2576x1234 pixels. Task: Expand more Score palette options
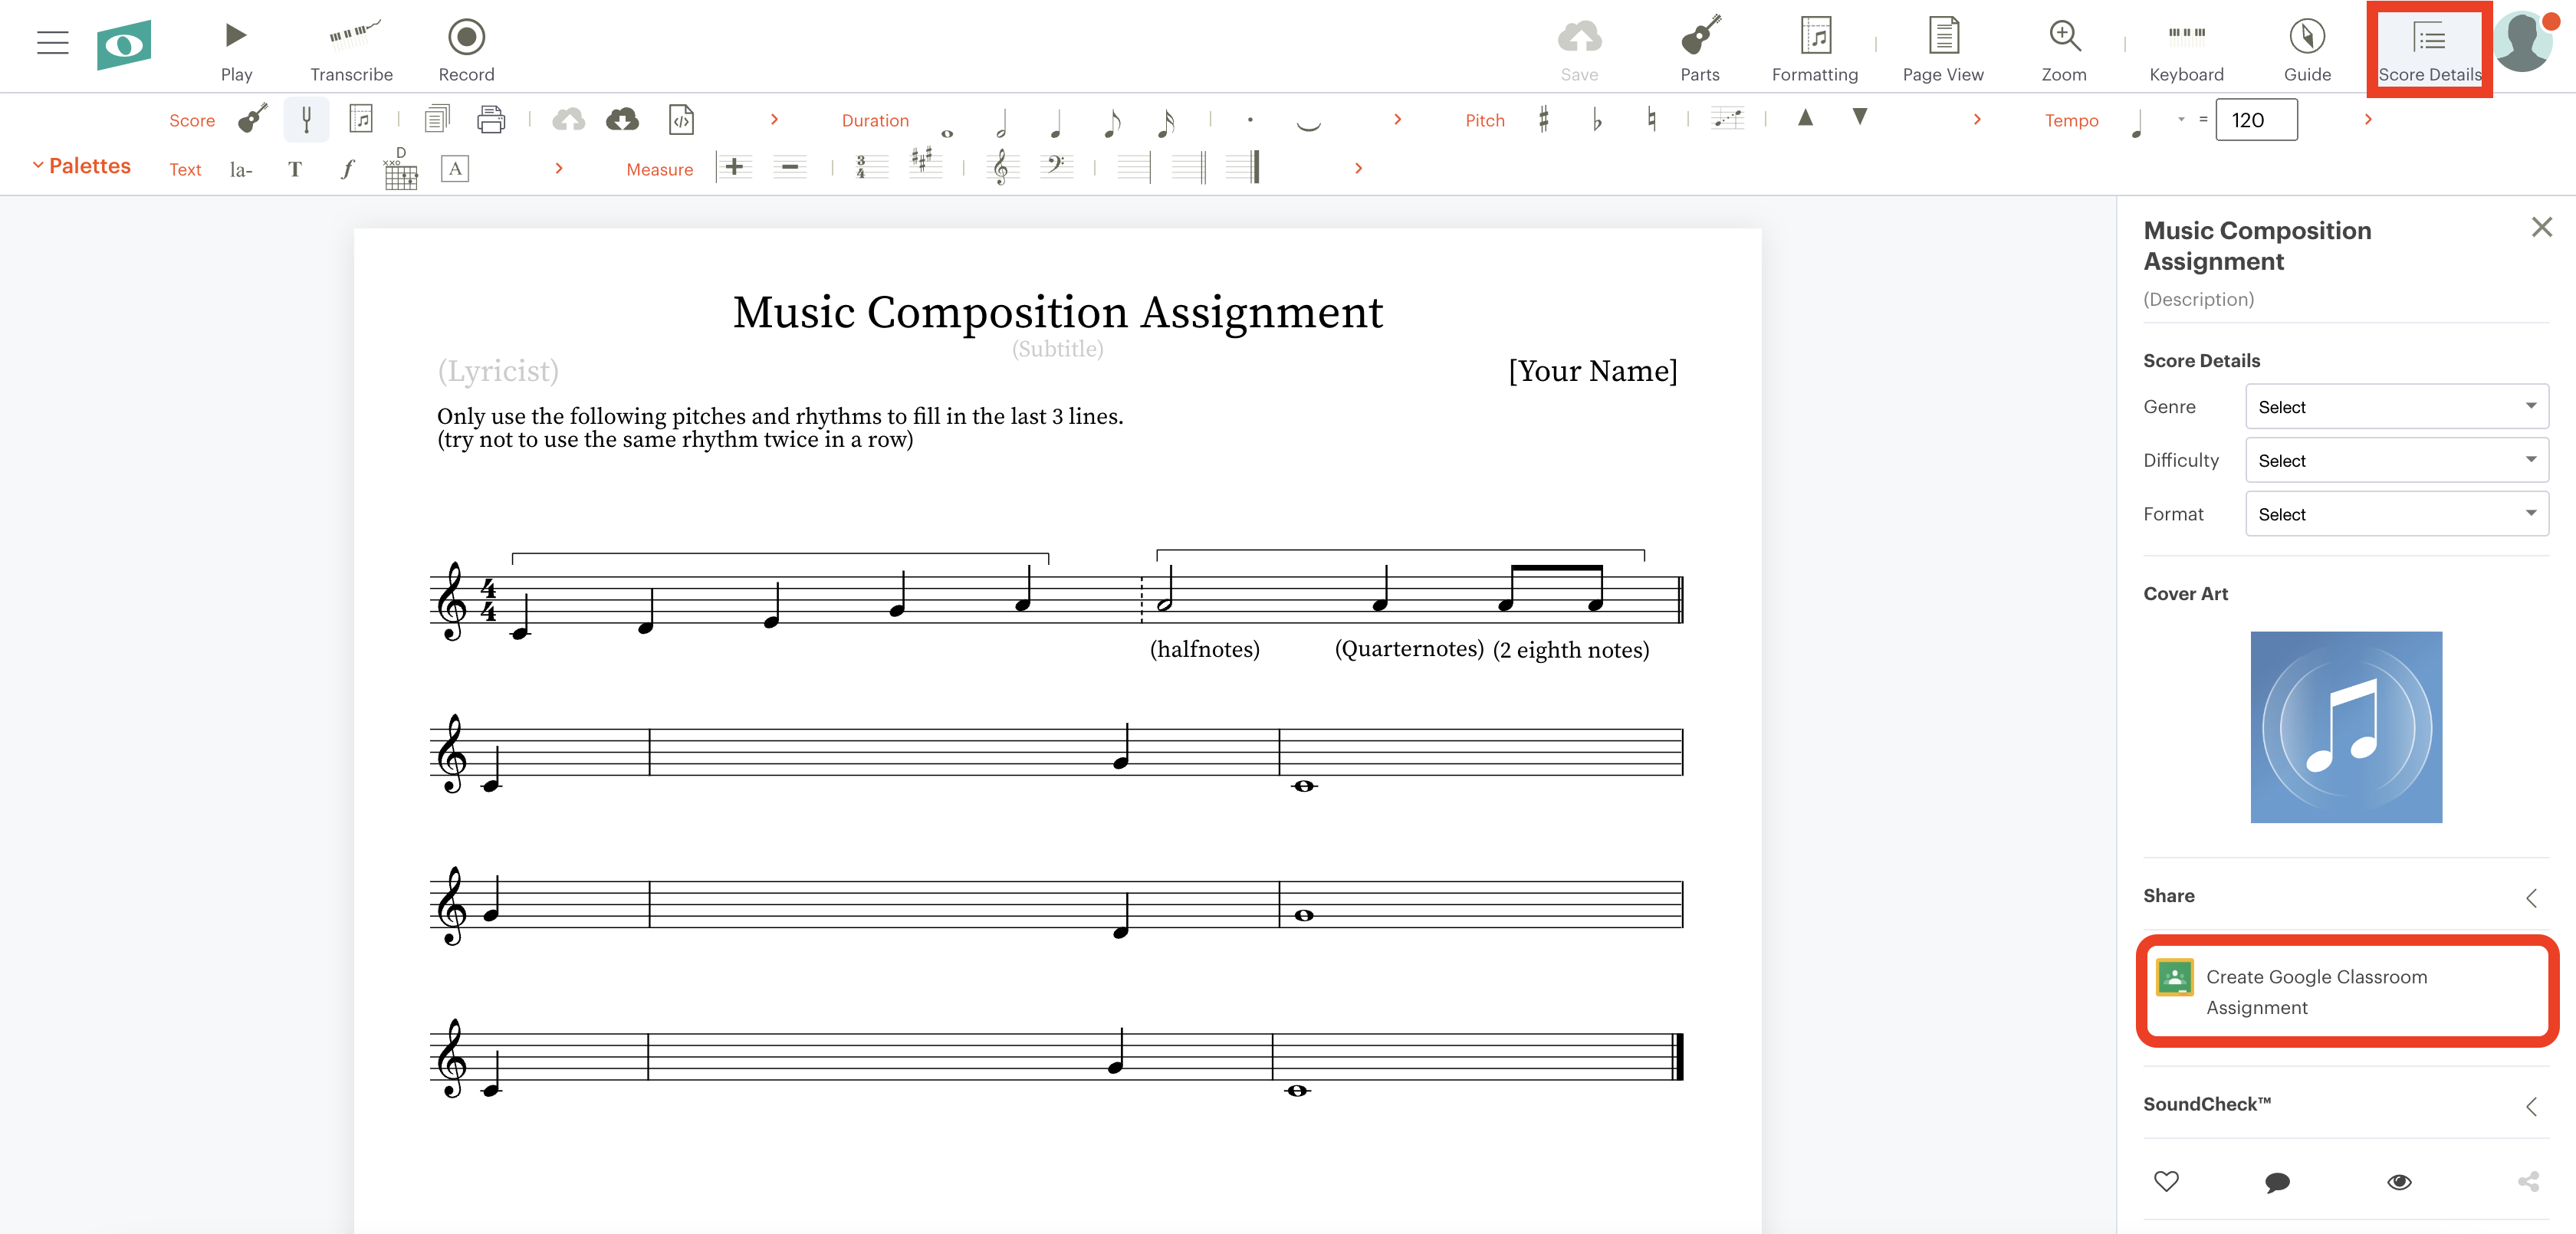774,120
